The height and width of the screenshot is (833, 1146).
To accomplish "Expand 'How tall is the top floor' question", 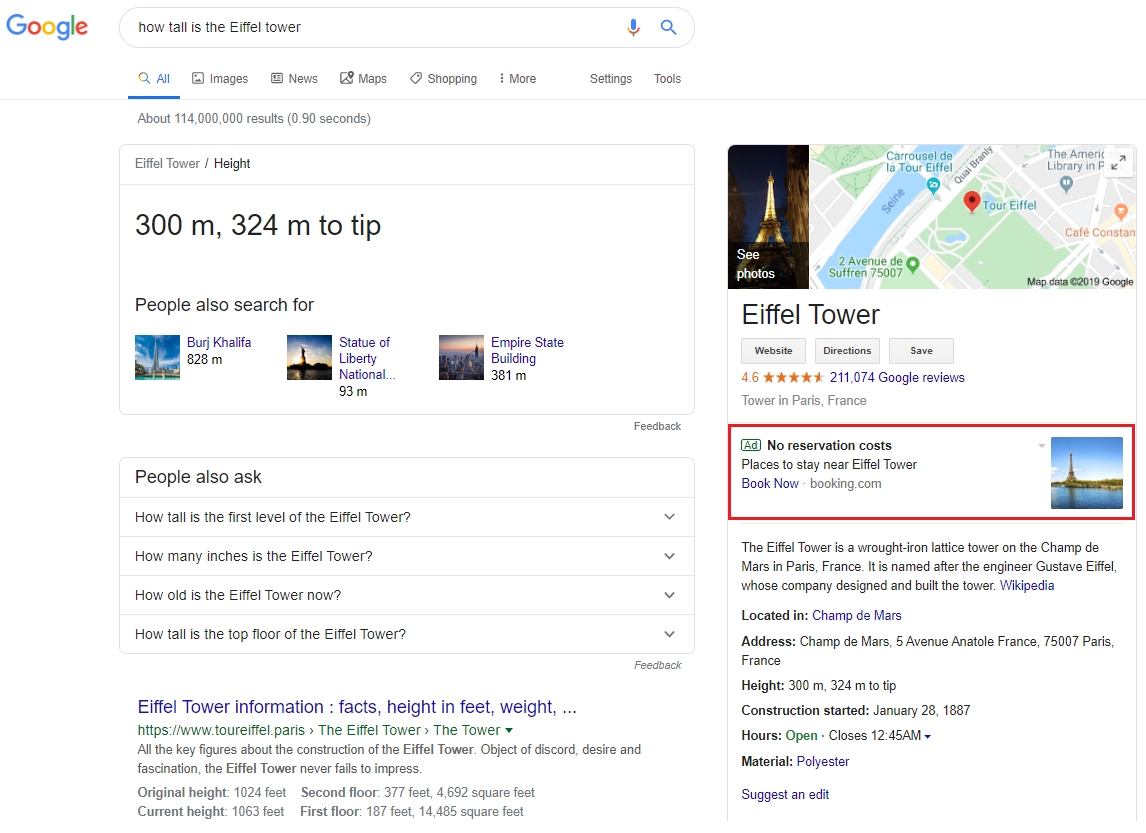I will 406,634.
